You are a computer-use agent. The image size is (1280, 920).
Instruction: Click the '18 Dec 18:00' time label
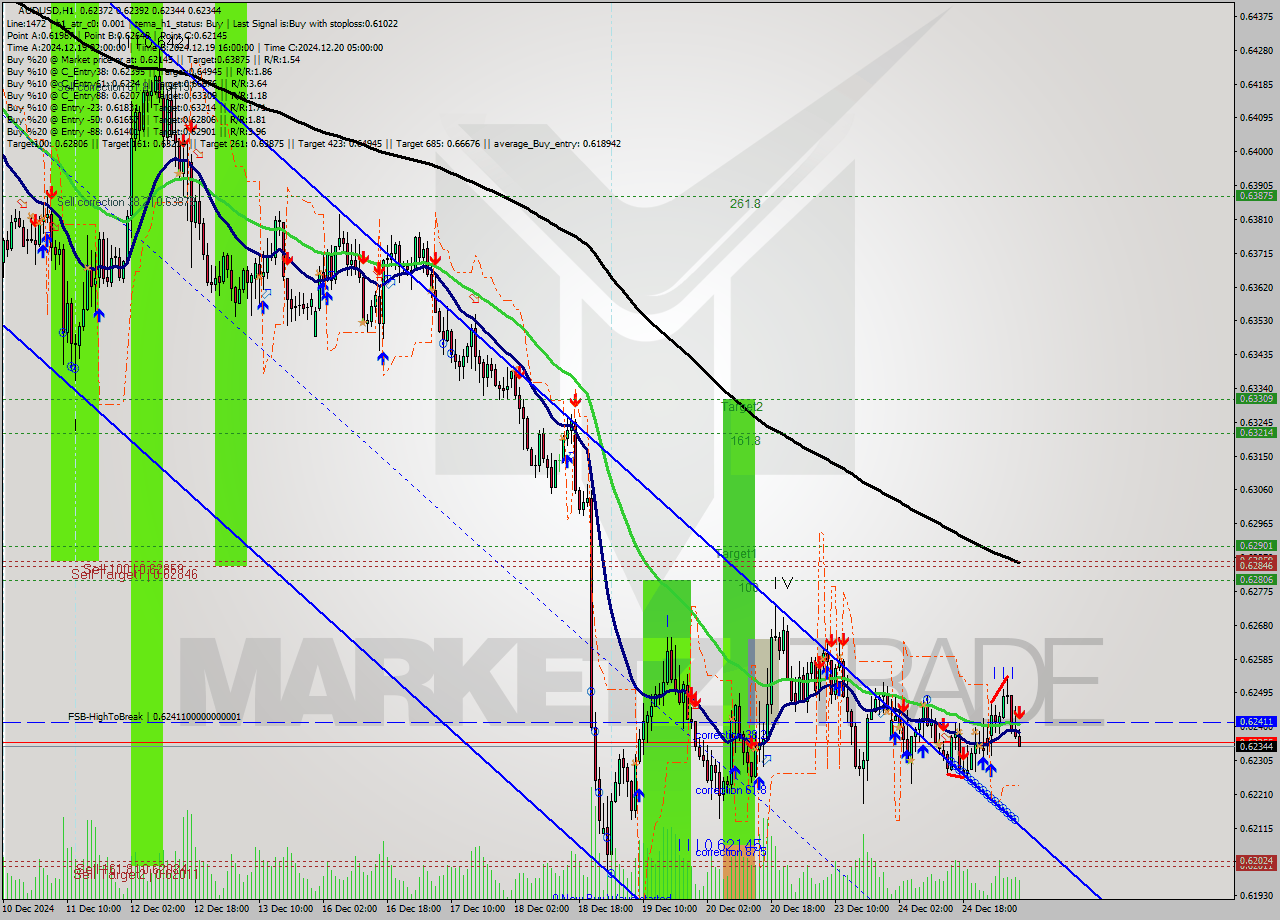605,909
